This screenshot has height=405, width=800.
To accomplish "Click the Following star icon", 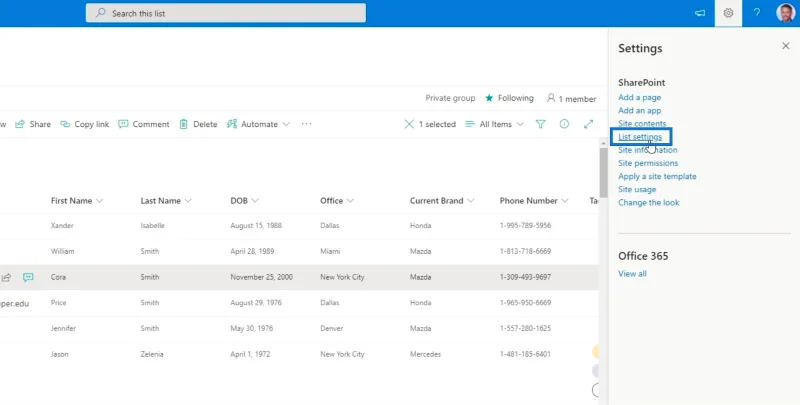I will point(489,98).
